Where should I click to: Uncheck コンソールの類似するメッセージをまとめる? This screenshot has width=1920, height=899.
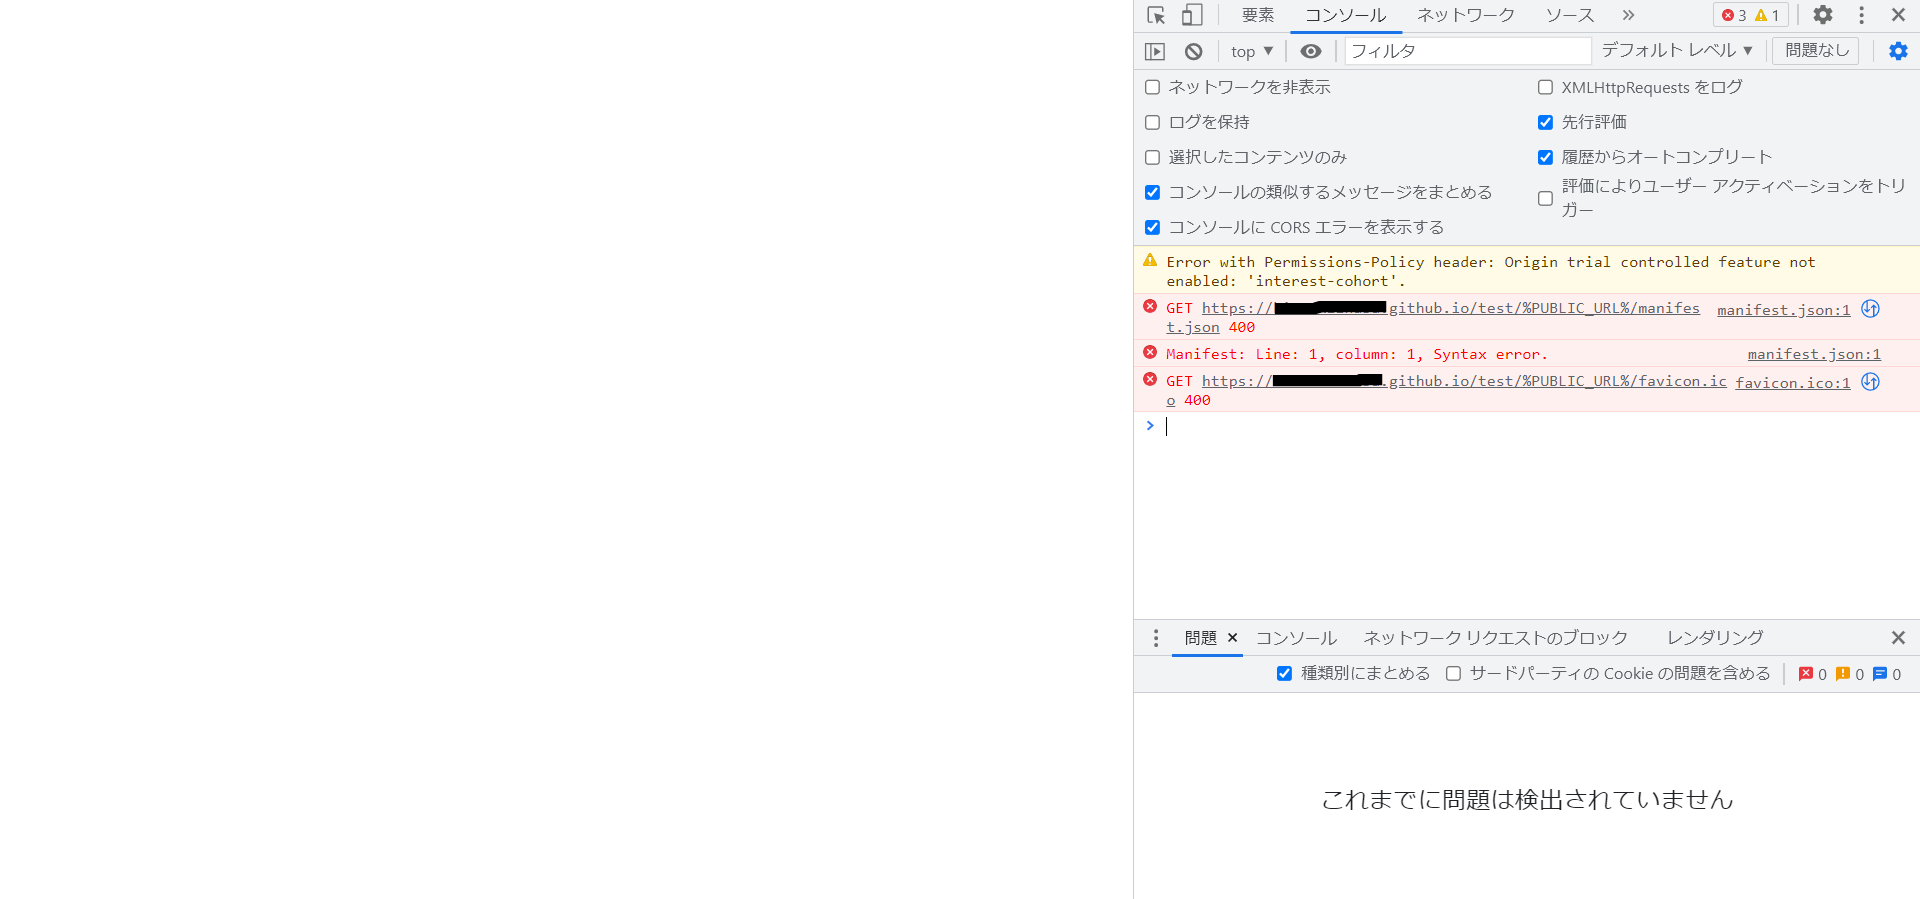[x=1152, y=192]
